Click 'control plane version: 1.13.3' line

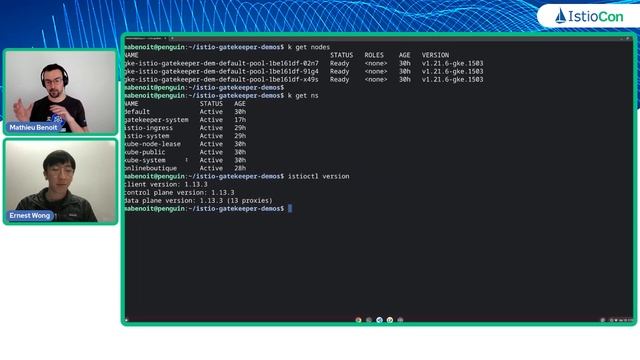point(179,193)
